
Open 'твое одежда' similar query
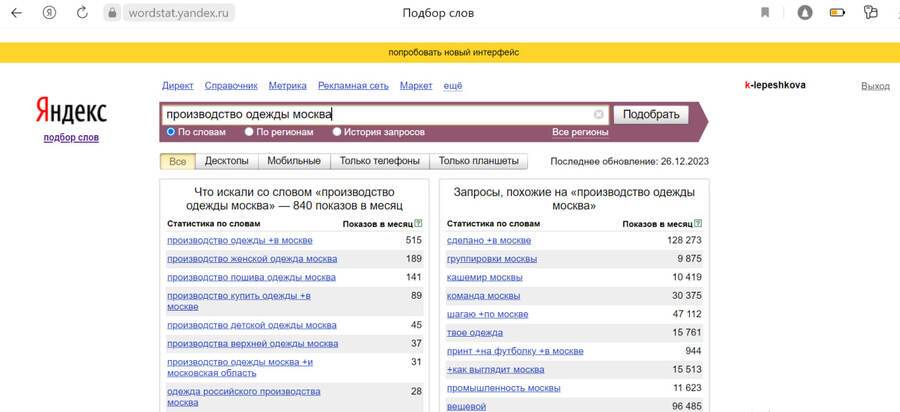pos(475,333)
